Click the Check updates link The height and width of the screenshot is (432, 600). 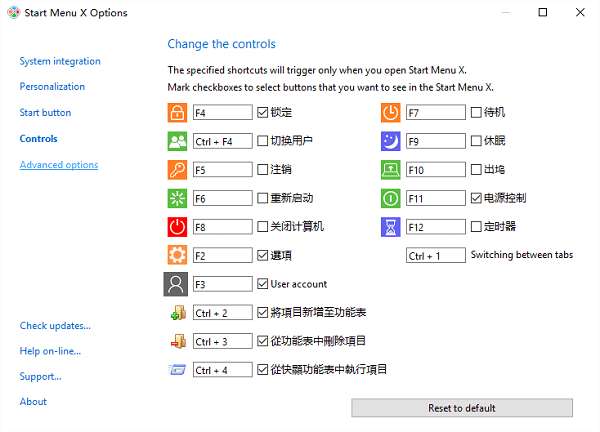54,325
